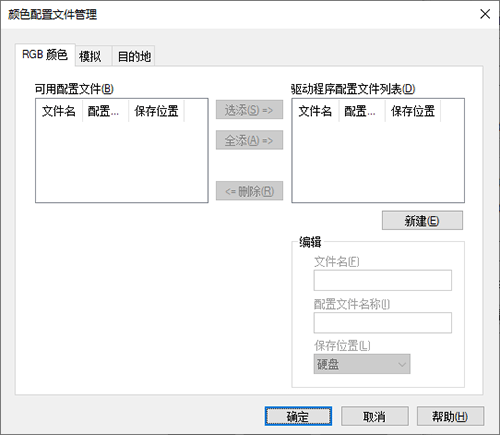Click 配置... column header in available profiles
Screen dimensions: 500x435
[x=105, y=111]
